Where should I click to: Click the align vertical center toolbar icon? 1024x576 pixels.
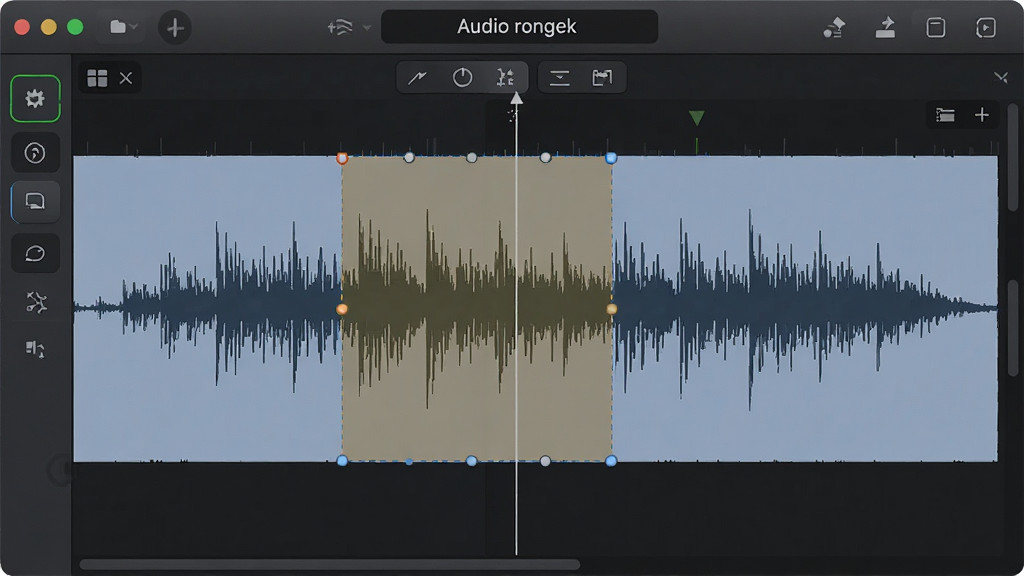560,78
